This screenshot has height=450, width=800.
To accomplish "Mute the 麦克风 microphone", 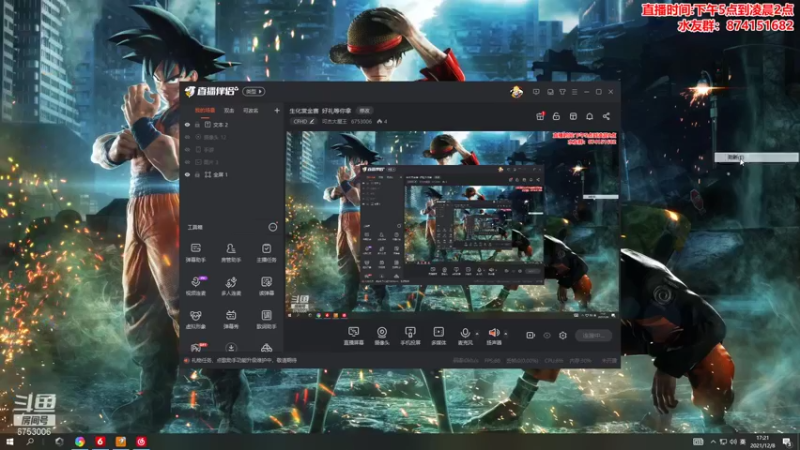I will (465, 336).
